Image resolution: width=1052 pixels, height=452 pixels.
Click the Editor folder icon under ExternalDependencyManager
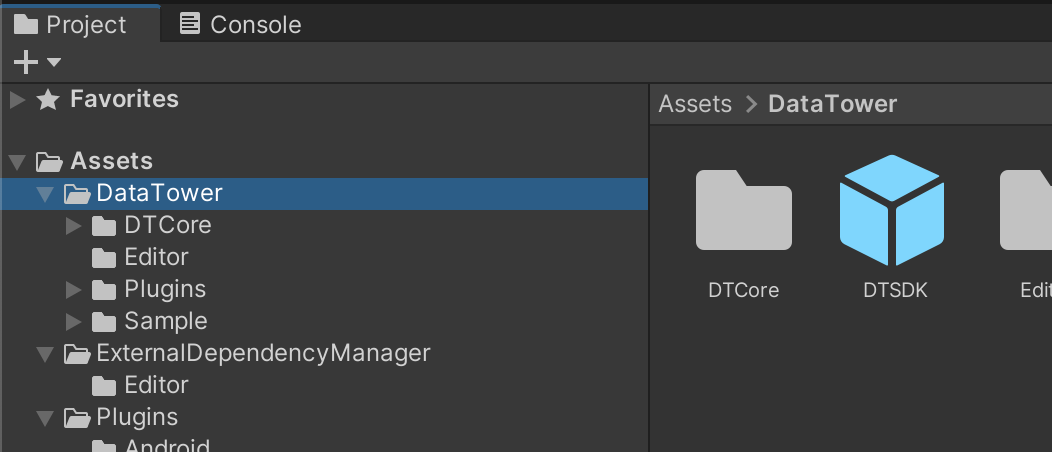[x=104, y=385]
